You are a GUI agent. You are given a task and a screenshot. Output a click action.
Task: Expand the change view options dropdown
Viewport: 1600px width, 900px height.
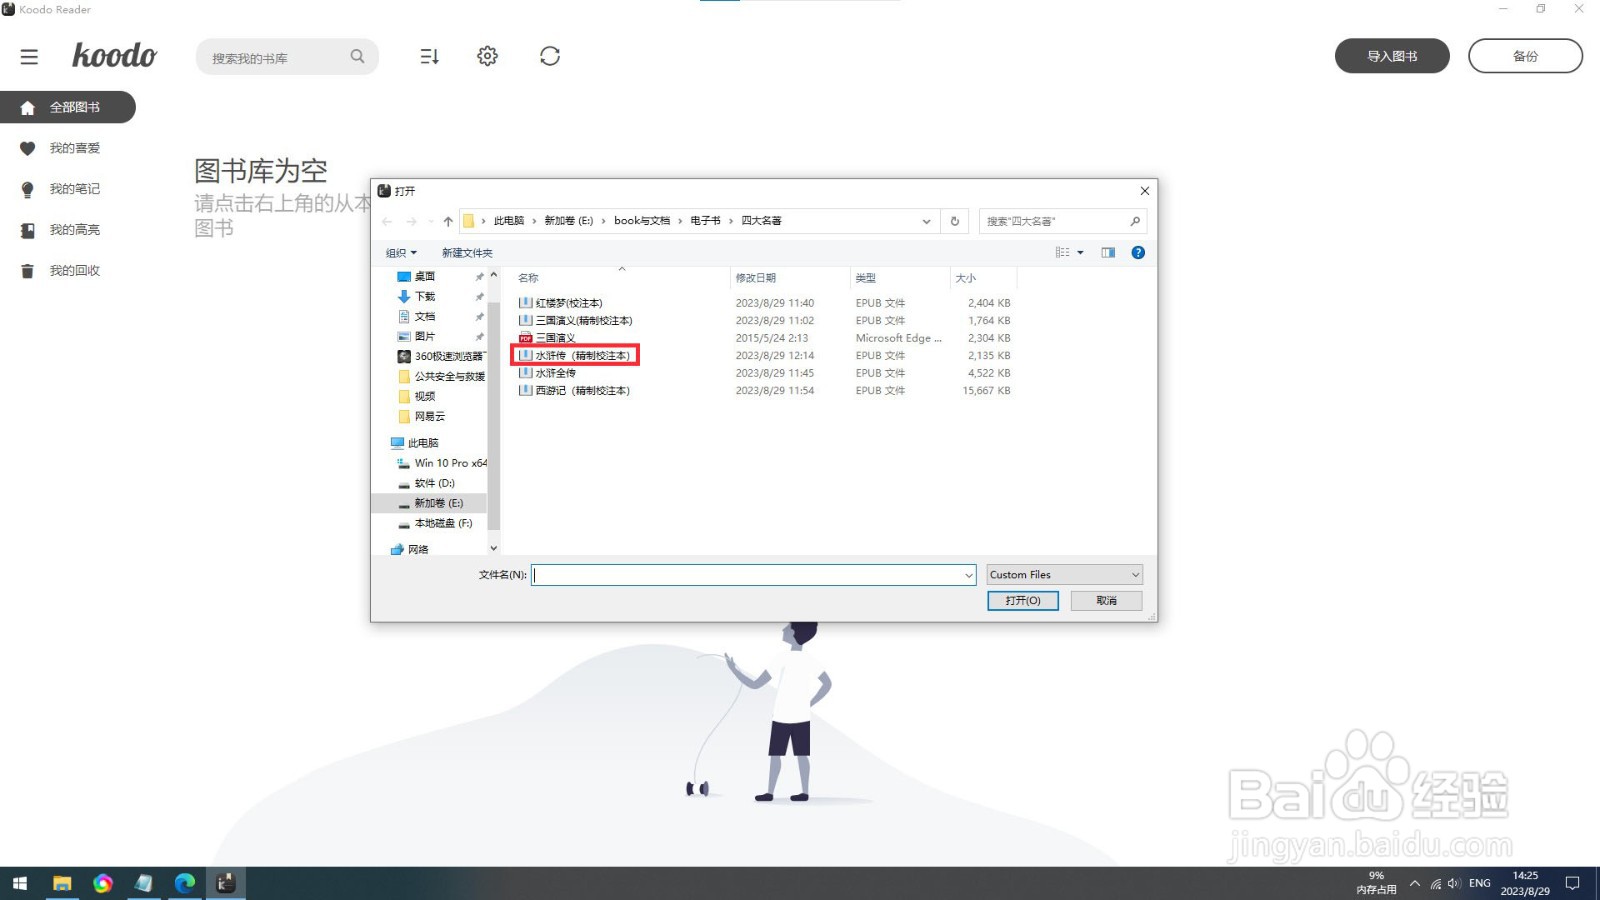[x=1080, y=253]
